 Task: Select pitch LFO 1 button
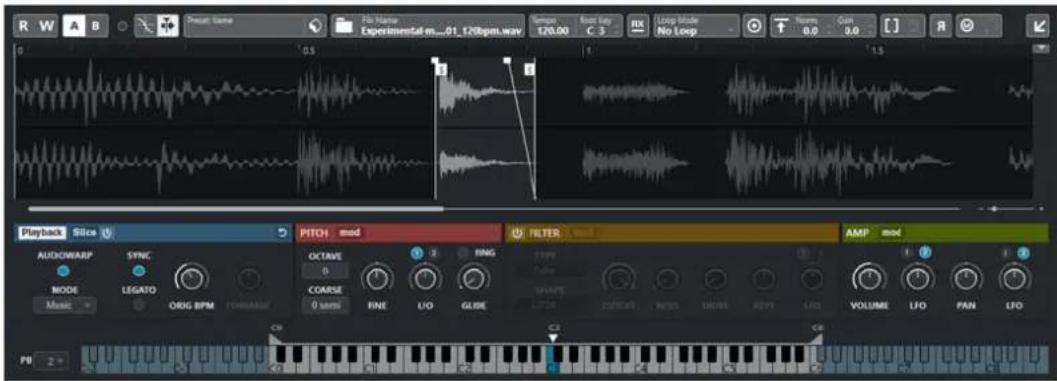[x=417, y=254]
